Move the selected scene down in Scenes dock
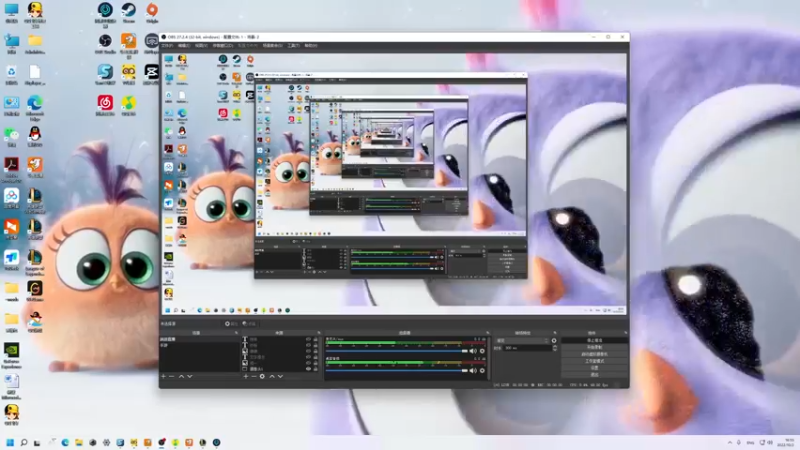The width and height of the screenshot is (800, 450). [190, 377]
